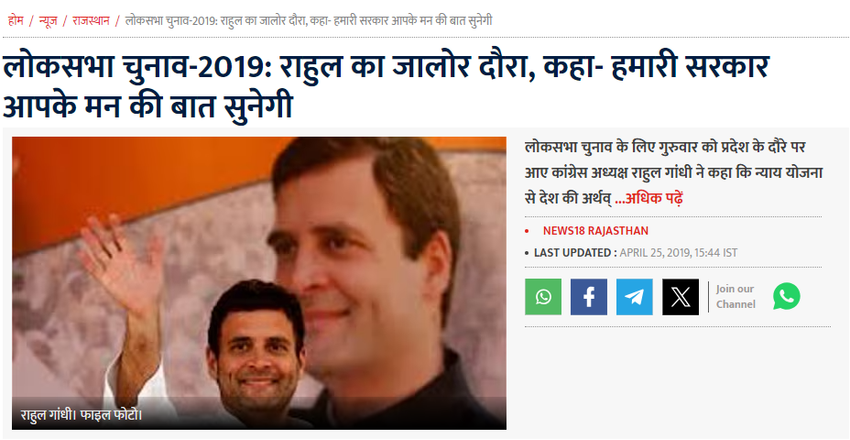Share article via green WhatsApp icon
Viewport: 850px width, 440px height.
543,297
